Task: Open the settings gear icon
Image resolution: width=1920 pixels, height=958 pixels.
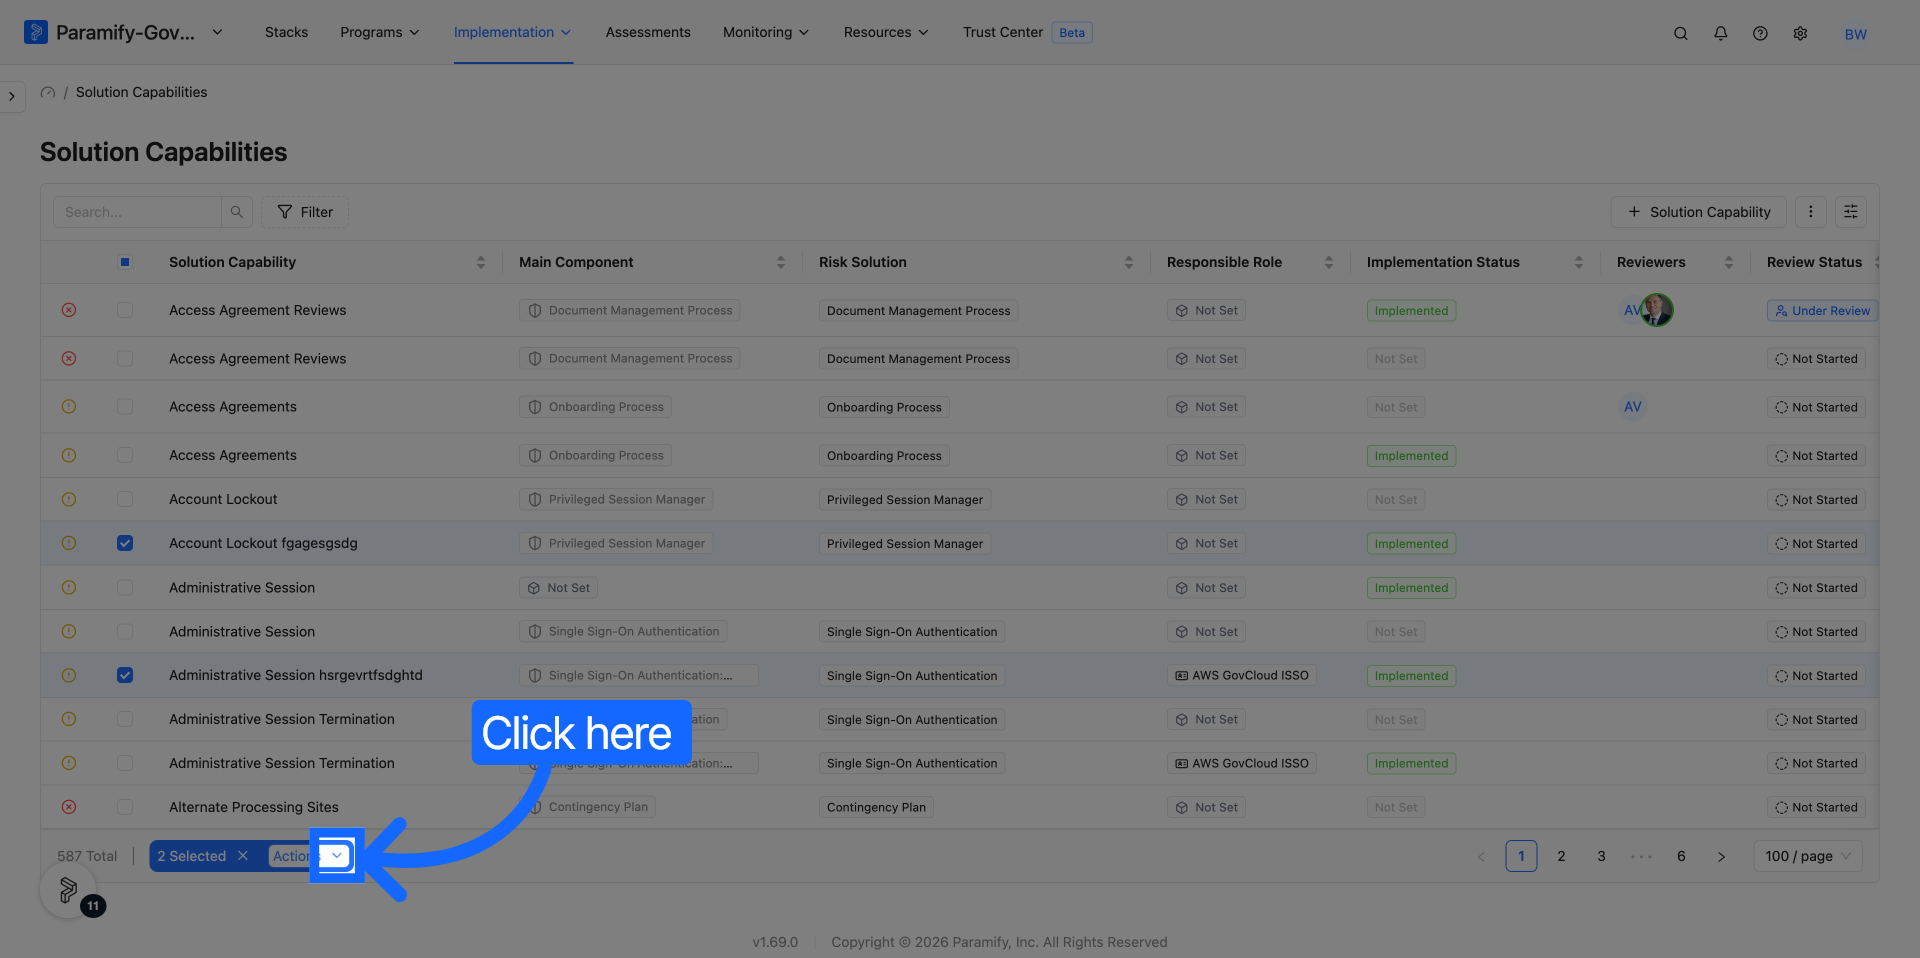Action: [x=1801, y=33]
